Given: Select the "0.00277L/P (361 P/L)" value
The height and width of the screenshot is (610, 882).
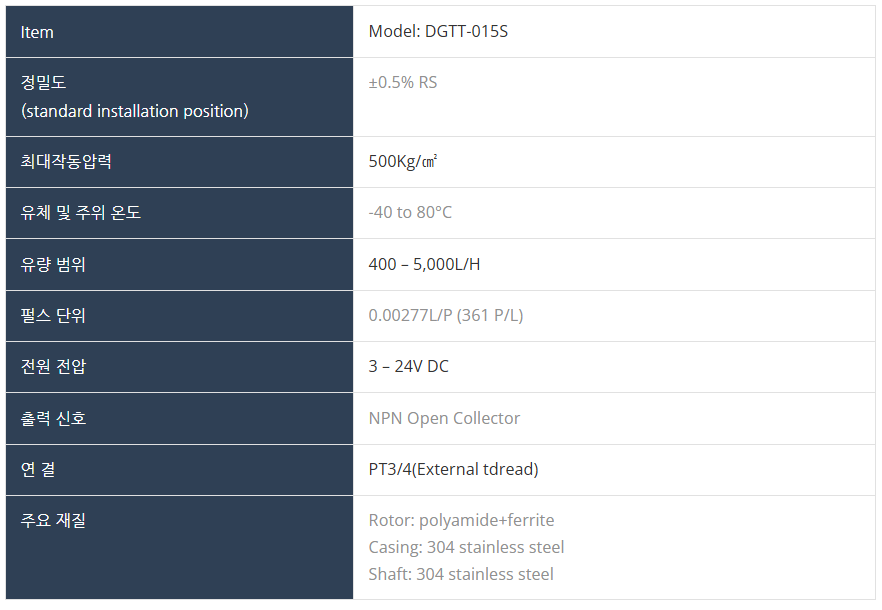Looking at the screenshot, I should [445, 316].
